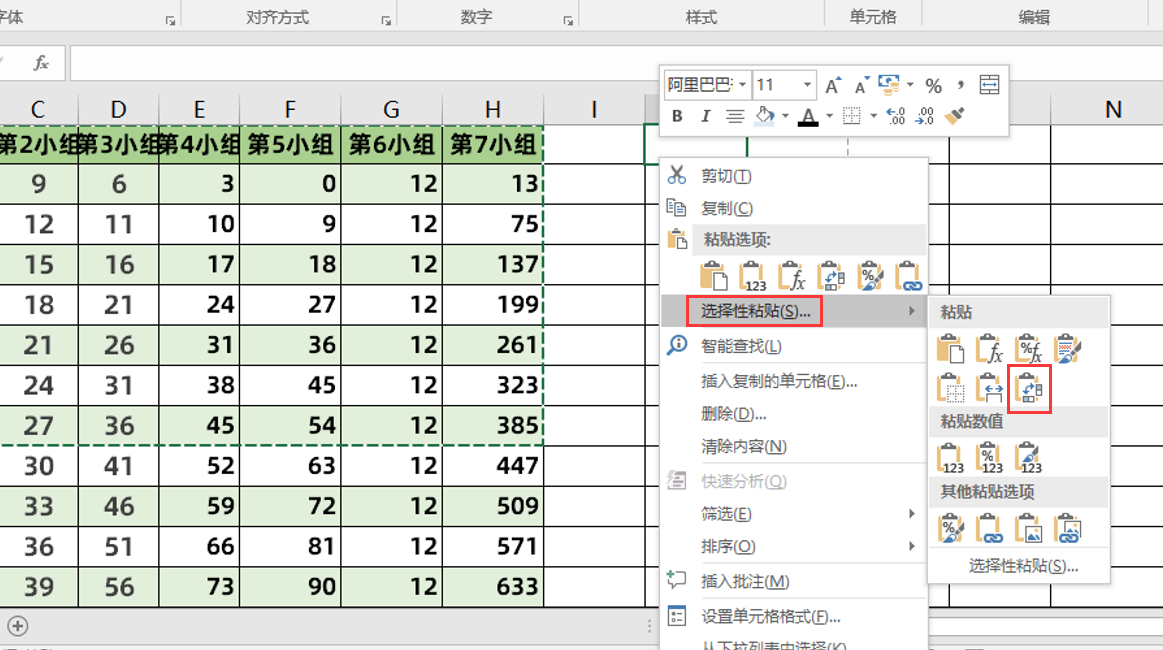Select column N header
The width and height of the screenshot is (1163, 650).
coord(1113,110)
